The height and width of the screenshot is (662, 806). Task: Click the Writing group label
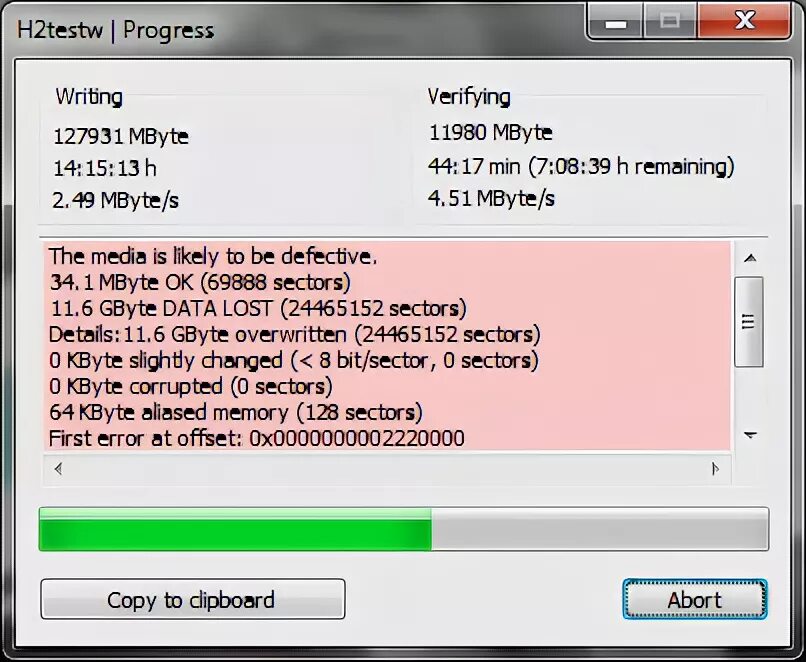point(89,97)
